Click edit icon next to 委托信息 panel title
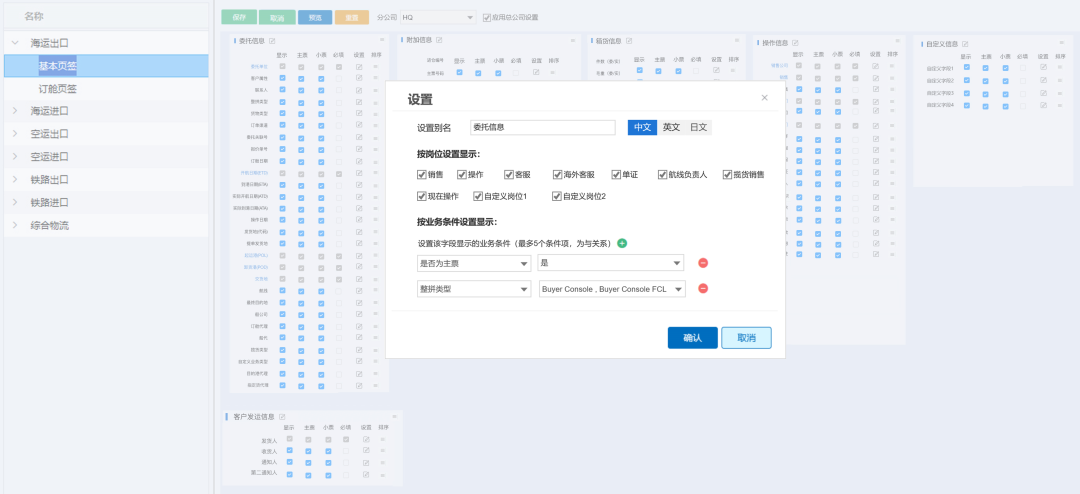 tap(272, 41)
